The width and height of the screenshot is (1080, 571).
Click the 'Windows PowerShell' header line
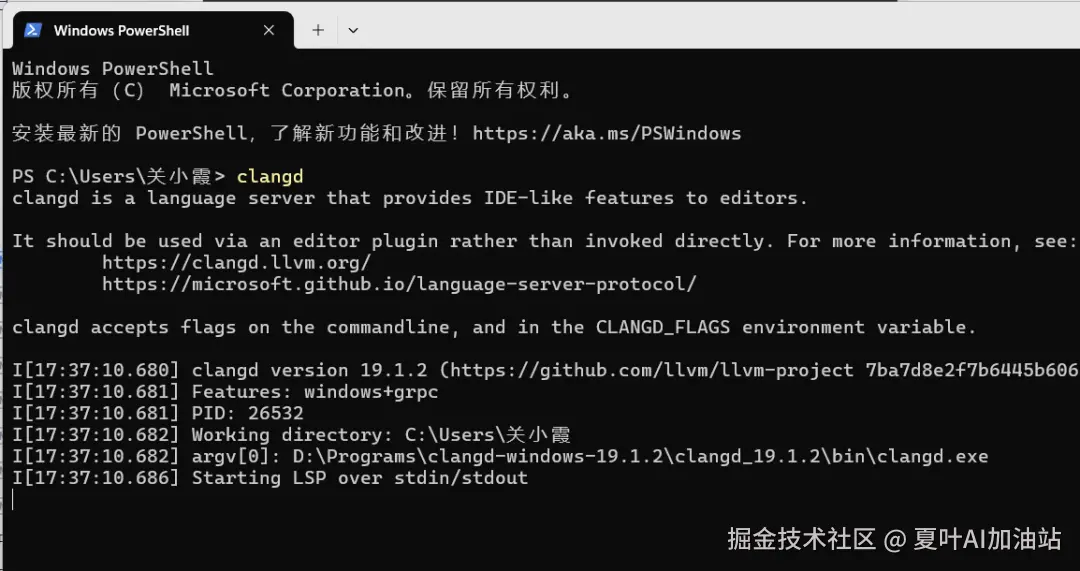coord(113,69)
